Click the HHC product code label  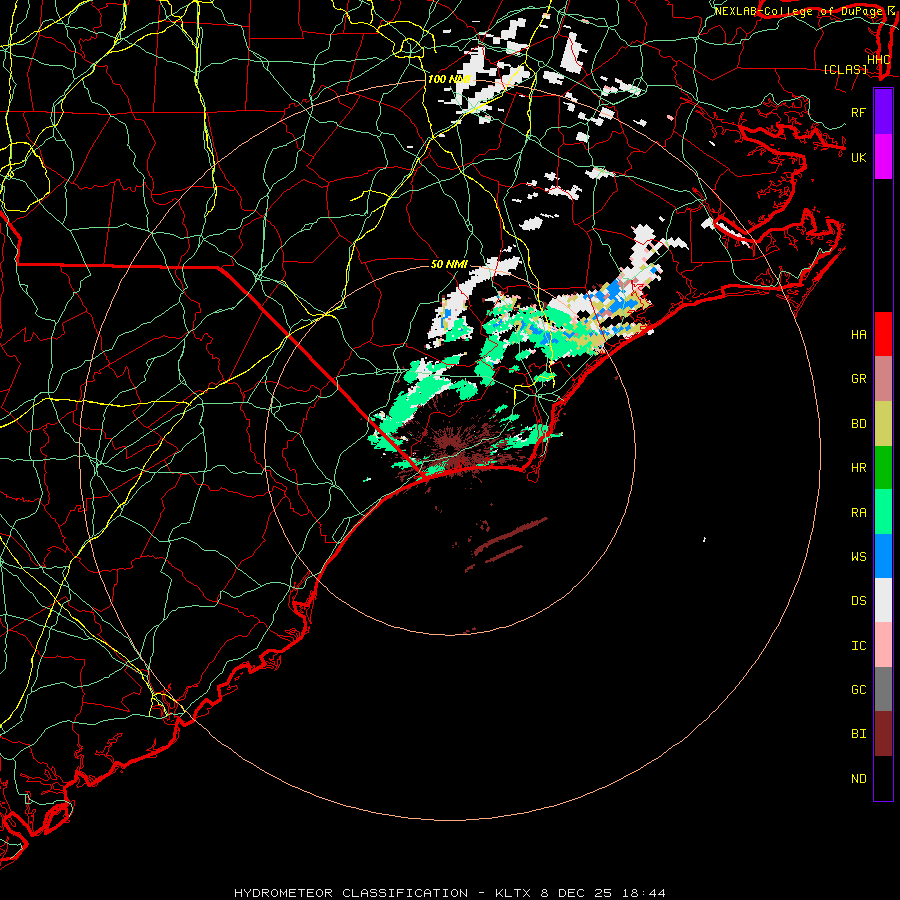tap(878, 60)
